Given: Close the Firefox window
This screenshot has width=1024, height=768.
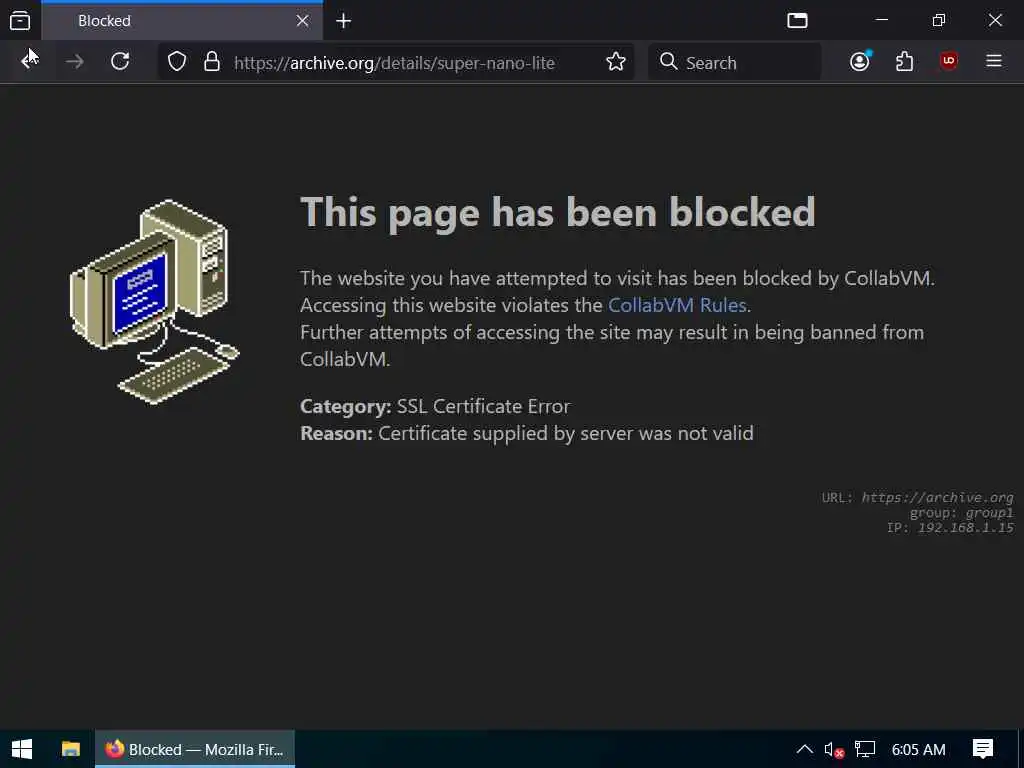Looking at the screenshot, I should [x=995, y=20].
